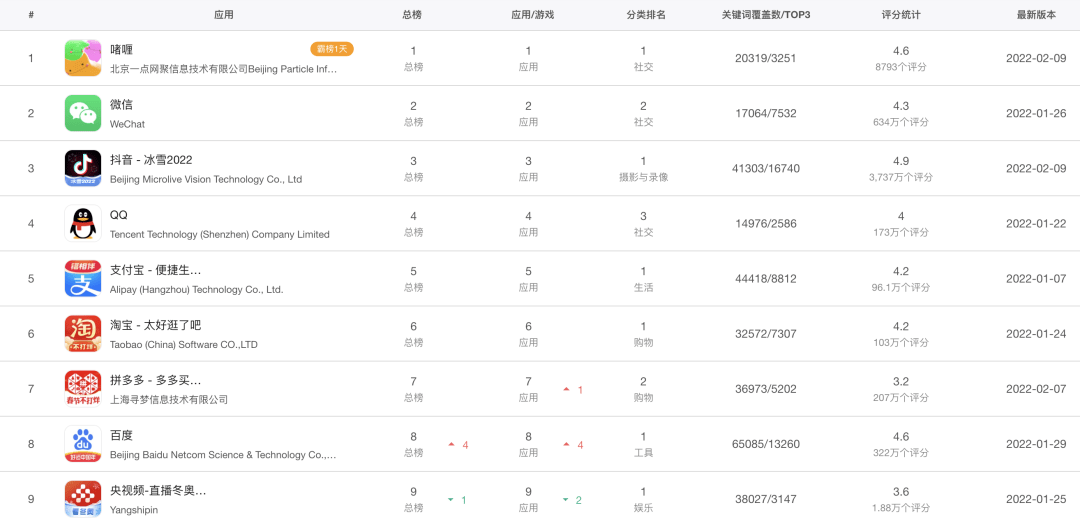
Task: Click the Alipay blue app icon
Action: (x=83, y=279)
